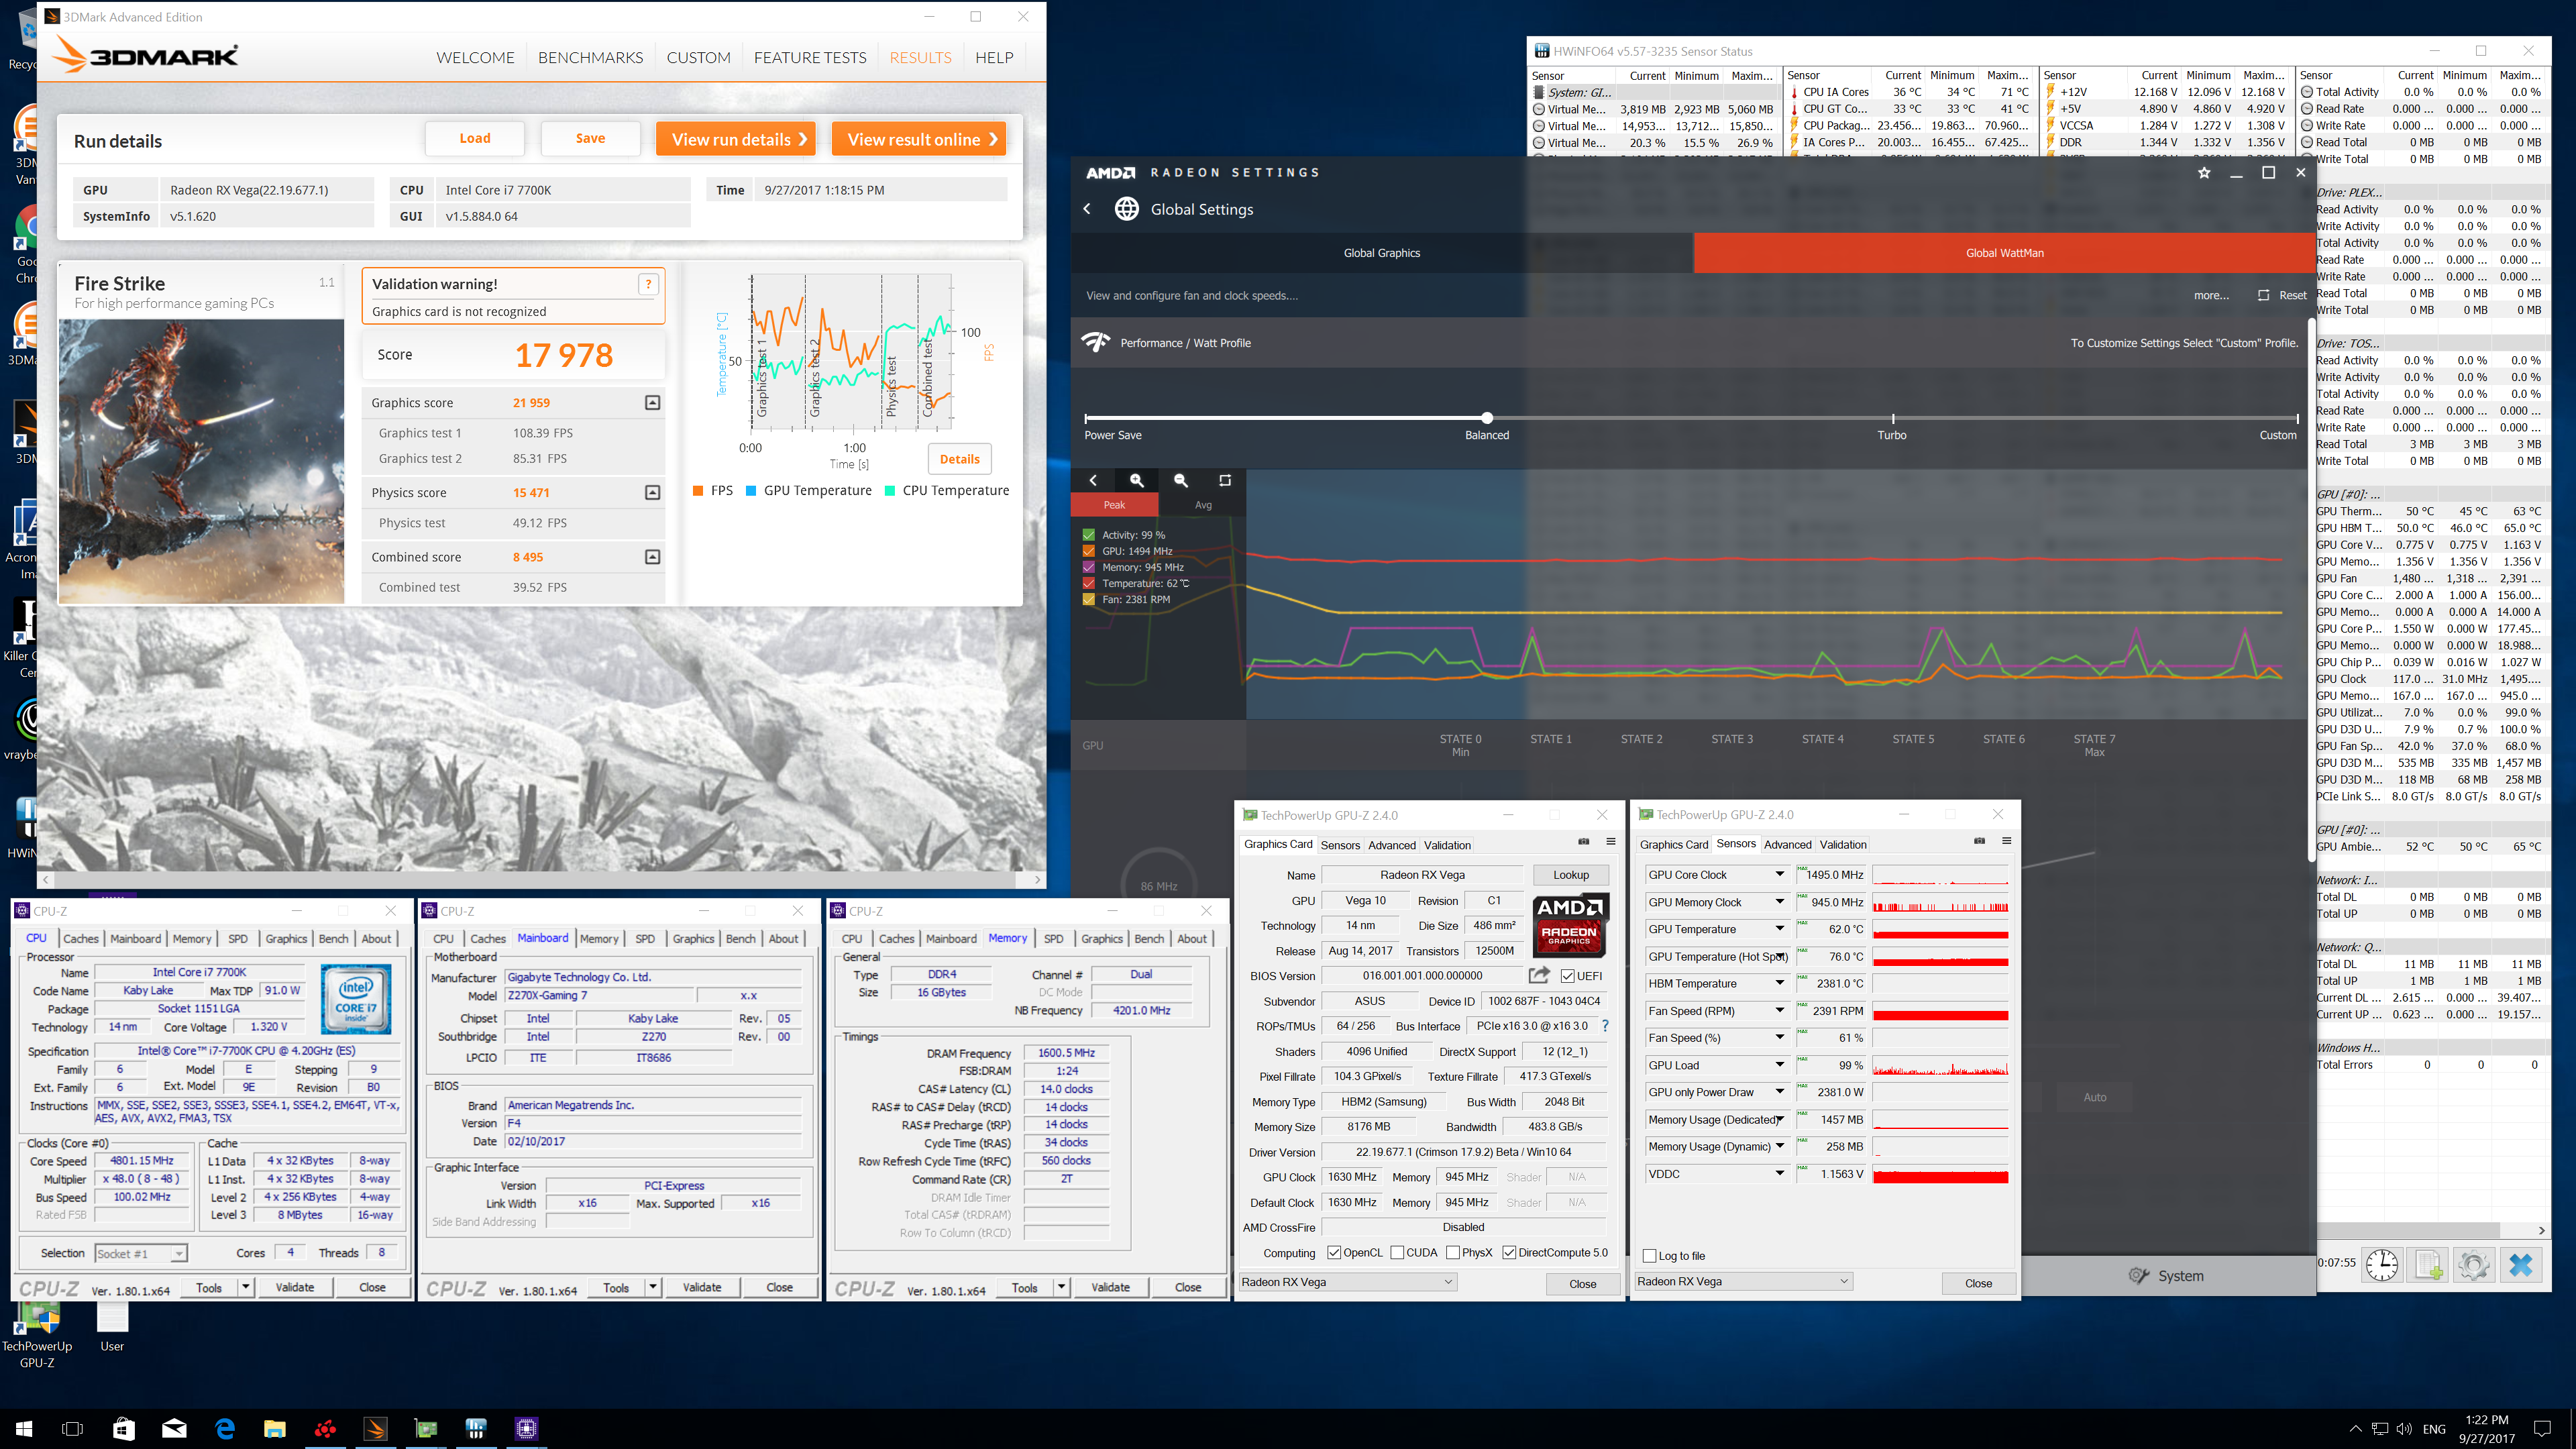This screenshot has width=2576, height=1449.
Task: Click the Intel Core i7 logo in CPU-Z
Action: tap(356, 999)
